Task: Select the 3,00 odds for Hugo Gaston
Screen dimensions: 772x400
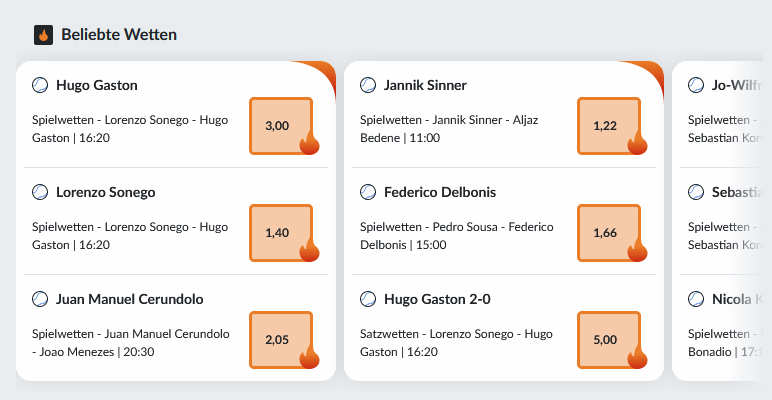Action: (x=281, y=126)
